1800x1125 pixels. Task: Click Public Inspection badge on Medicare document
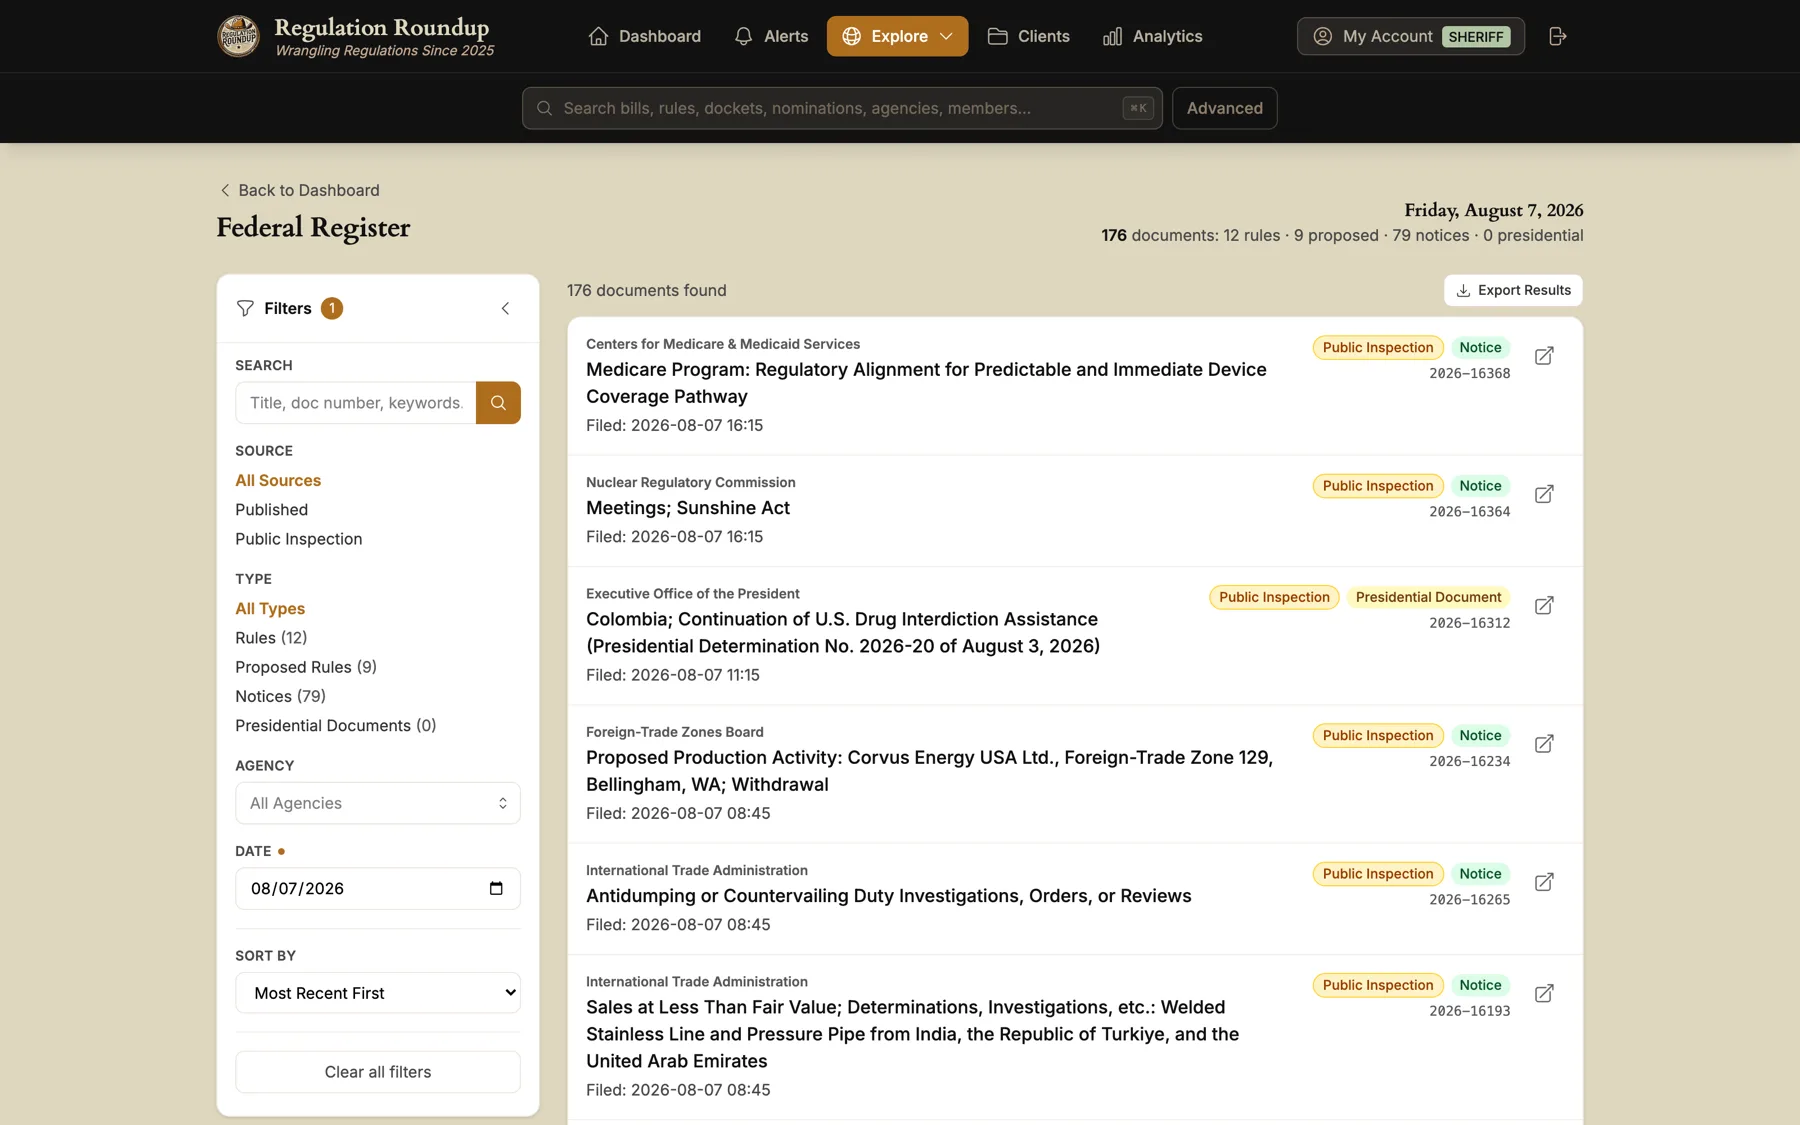point(1377,347)
